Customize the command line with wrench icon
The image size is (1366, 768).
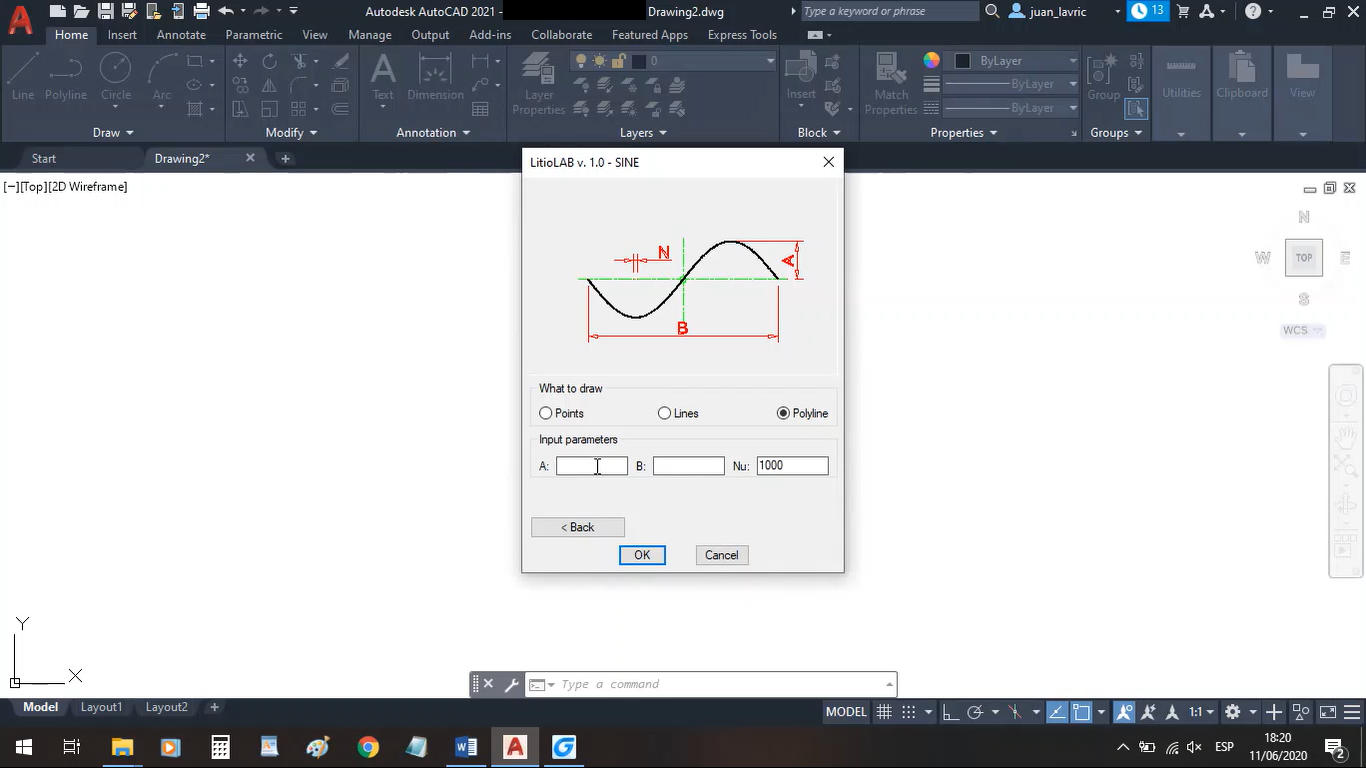click(510, 684)
